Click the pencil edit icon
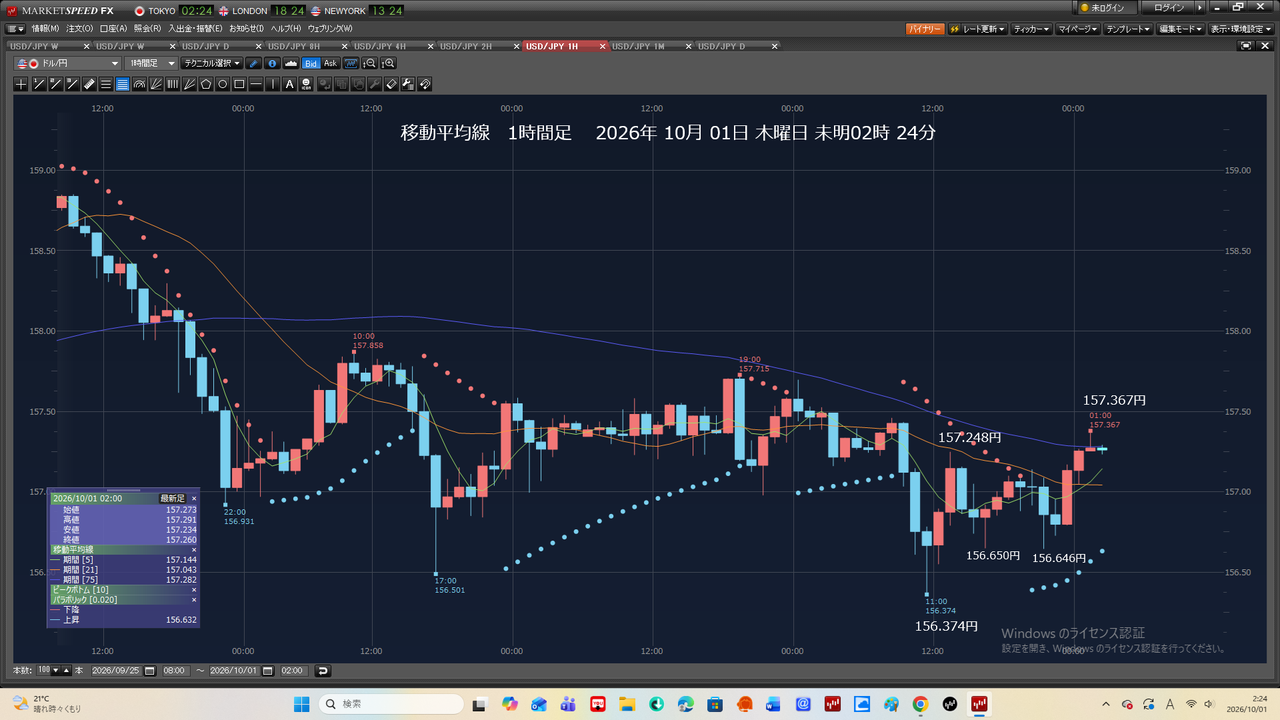The image size is (1280, 720). point(254,63)
